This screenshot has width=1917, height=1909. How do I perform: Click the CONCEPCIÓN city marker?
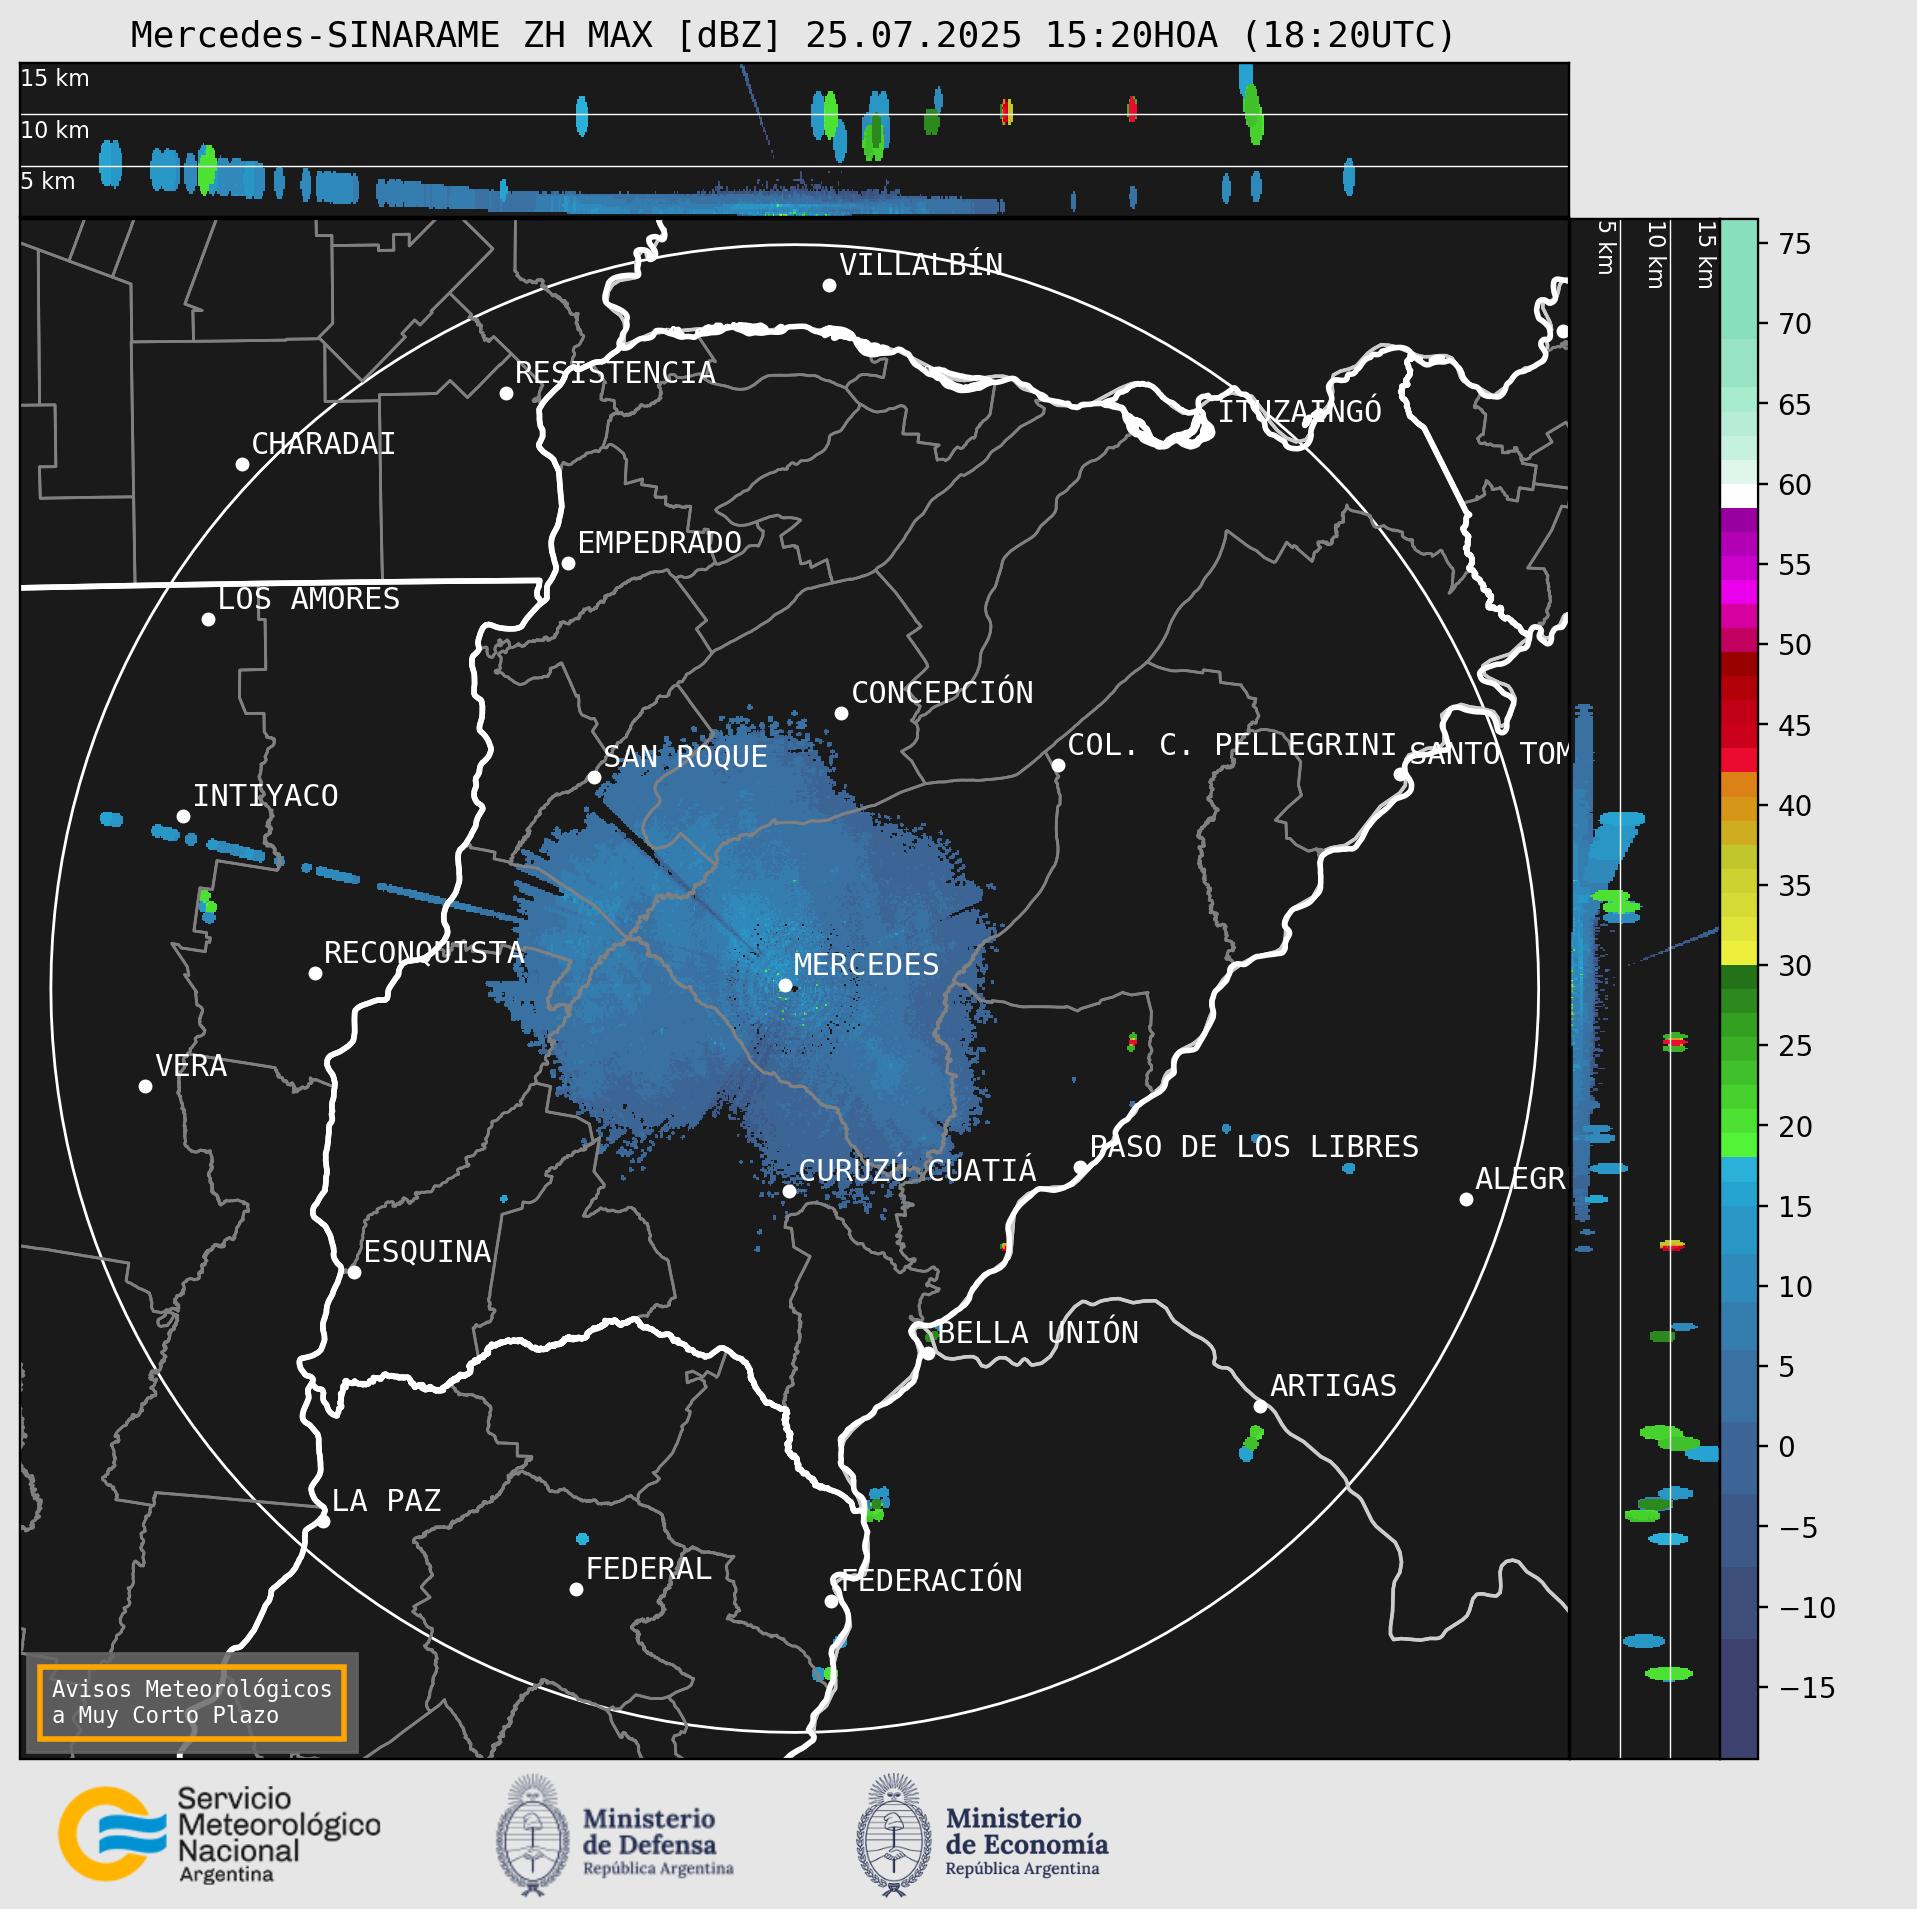[841, 713]
